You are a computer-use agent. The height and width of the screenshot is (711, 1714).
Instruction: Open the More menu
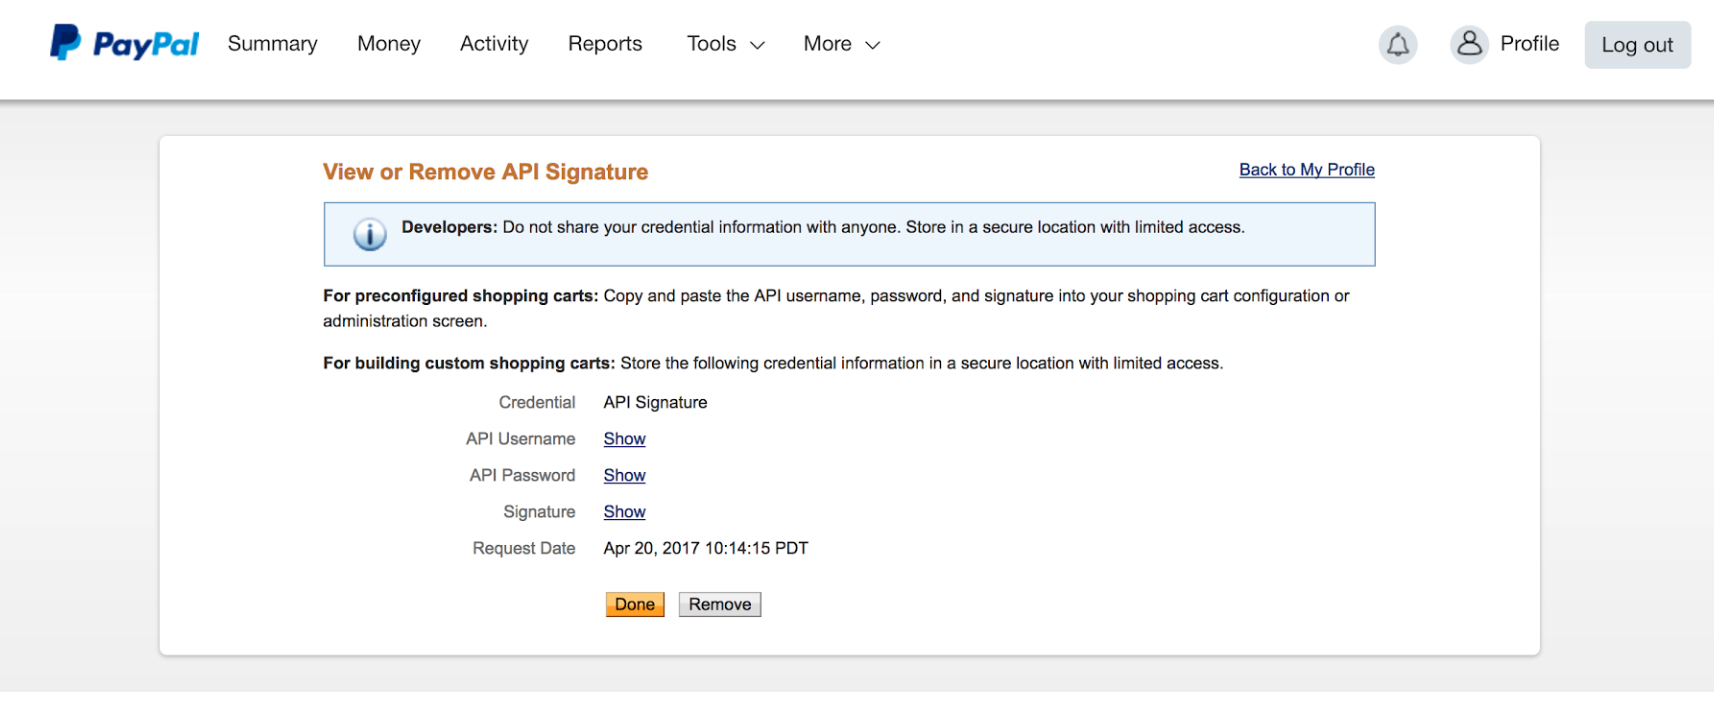pyautogui.click(x=842, y=44)
